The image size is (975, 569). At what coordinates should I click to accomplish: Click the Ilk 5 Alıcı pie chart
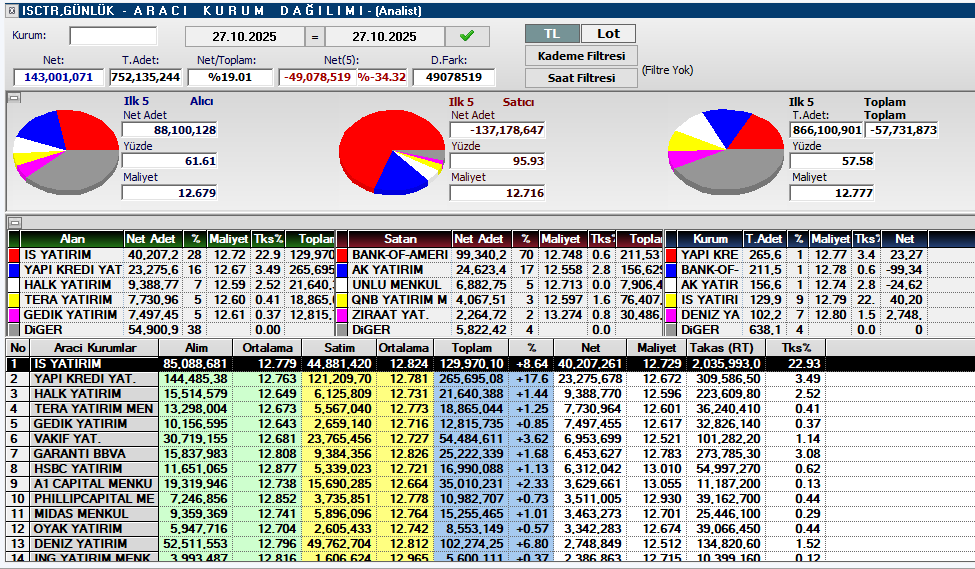tap(66, 152)
